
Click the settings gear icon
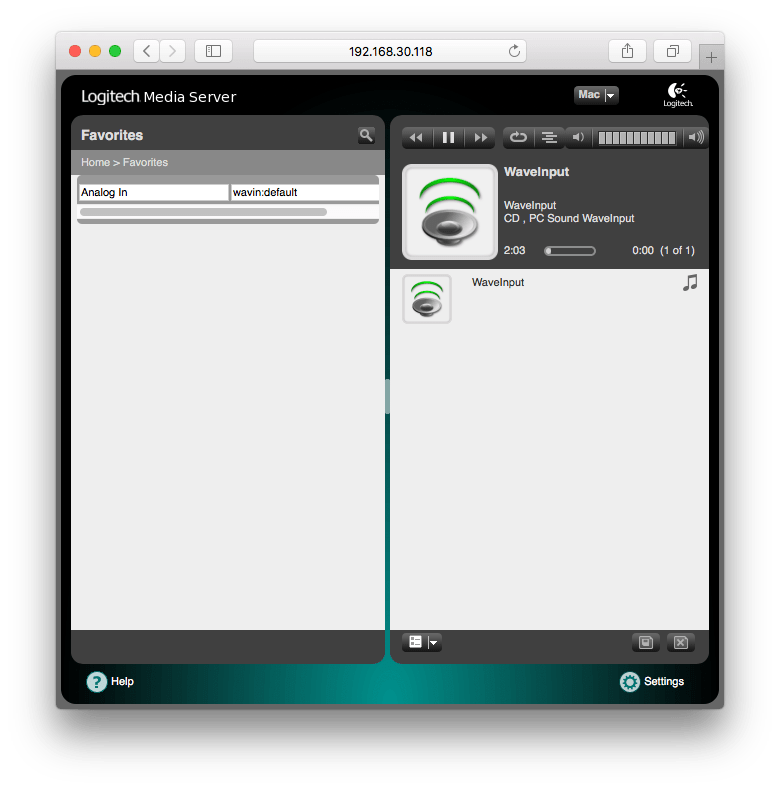[x=630, y=682]
